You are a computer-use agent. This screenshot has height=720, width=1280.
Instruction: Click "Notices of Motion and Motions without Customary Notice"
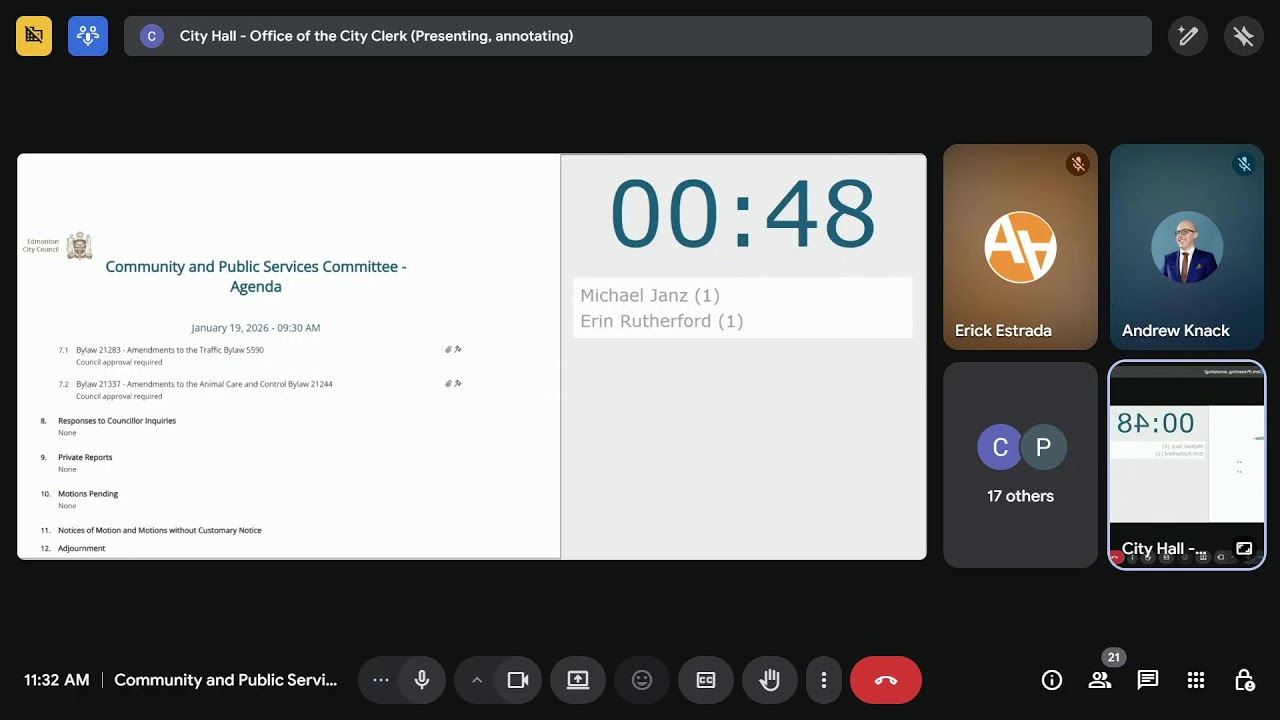pos(160,530)
